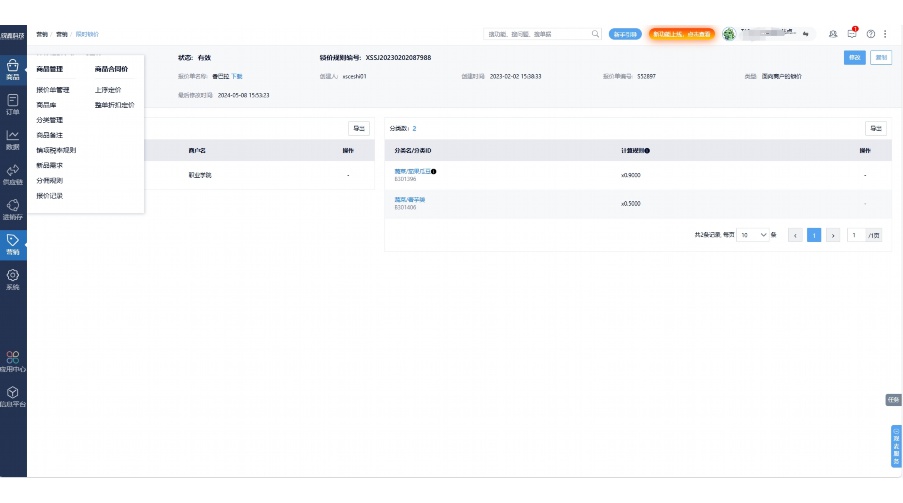The height and width of the screenshot is (503, 903).
Task: Select 报价单管理 from the 商品管理 menu
Action: (x=52, y=90)
